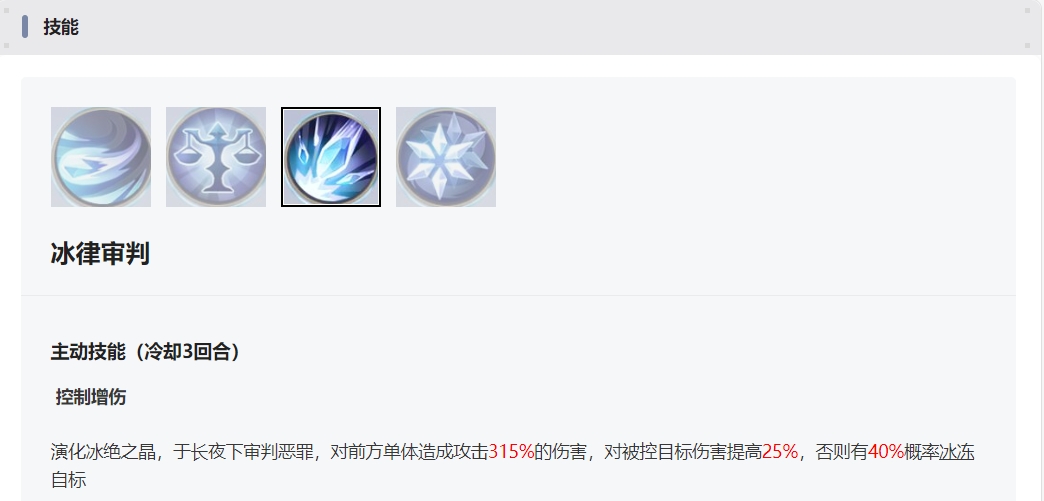Click the highlighted ice shard skill icon
The image size is (1044, 501).
(331, 157)
